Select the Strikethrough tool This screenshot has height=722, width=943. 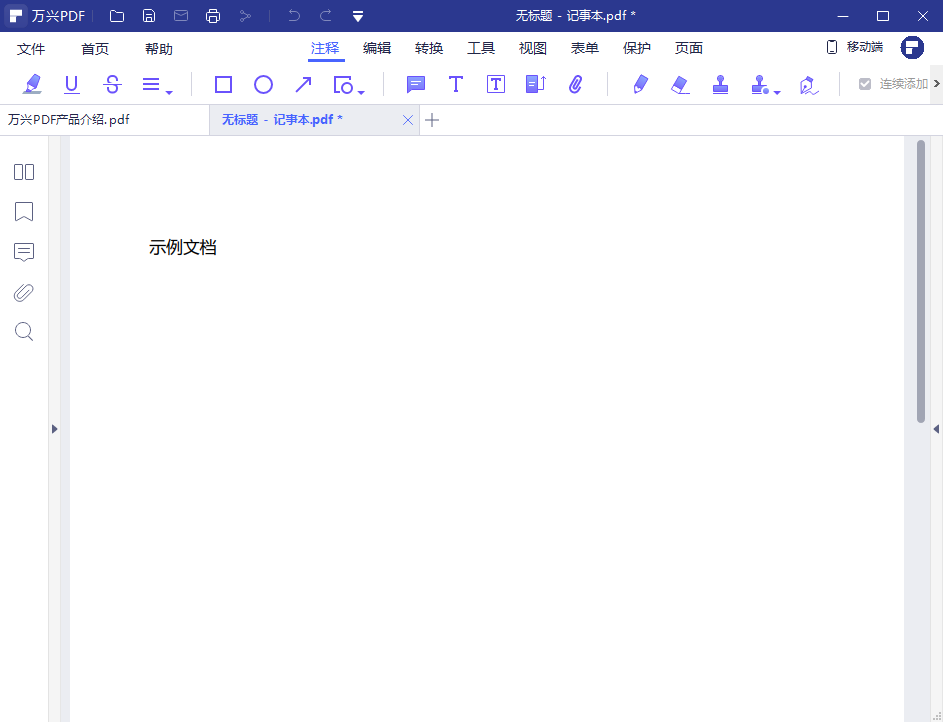click(112, 84)
